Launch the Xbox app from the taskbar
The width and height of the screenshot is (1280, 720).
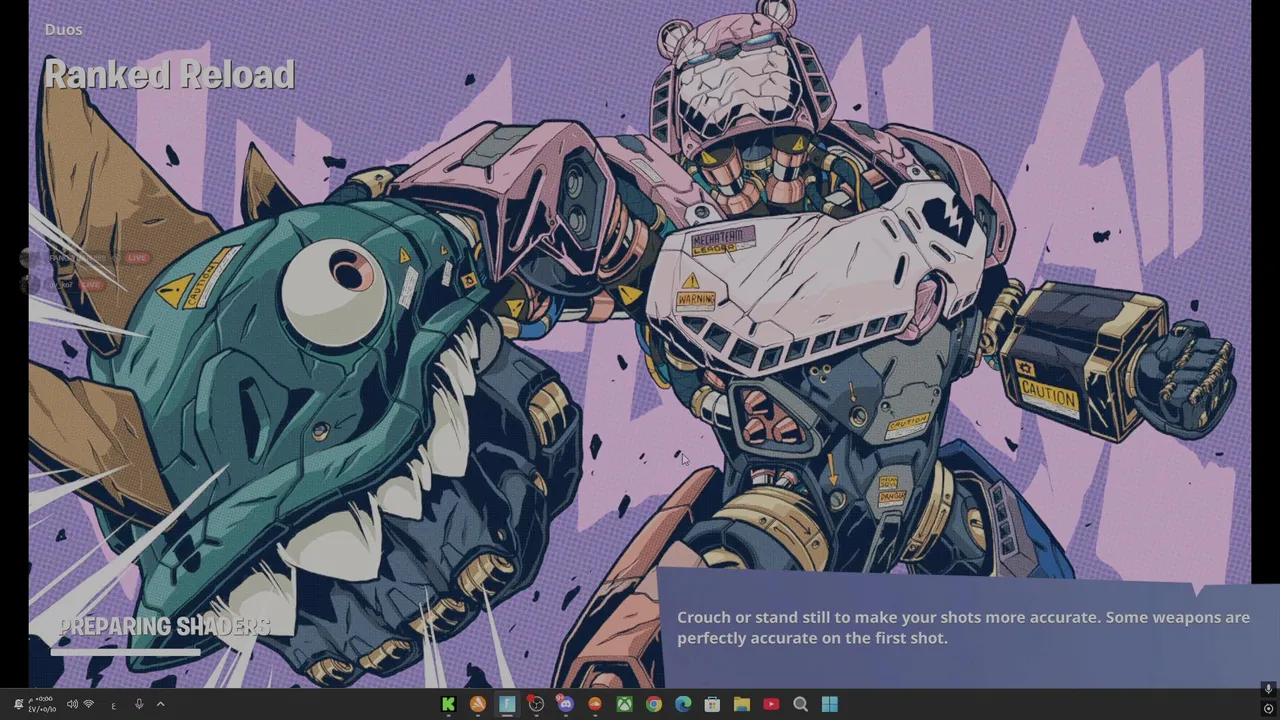624,704
